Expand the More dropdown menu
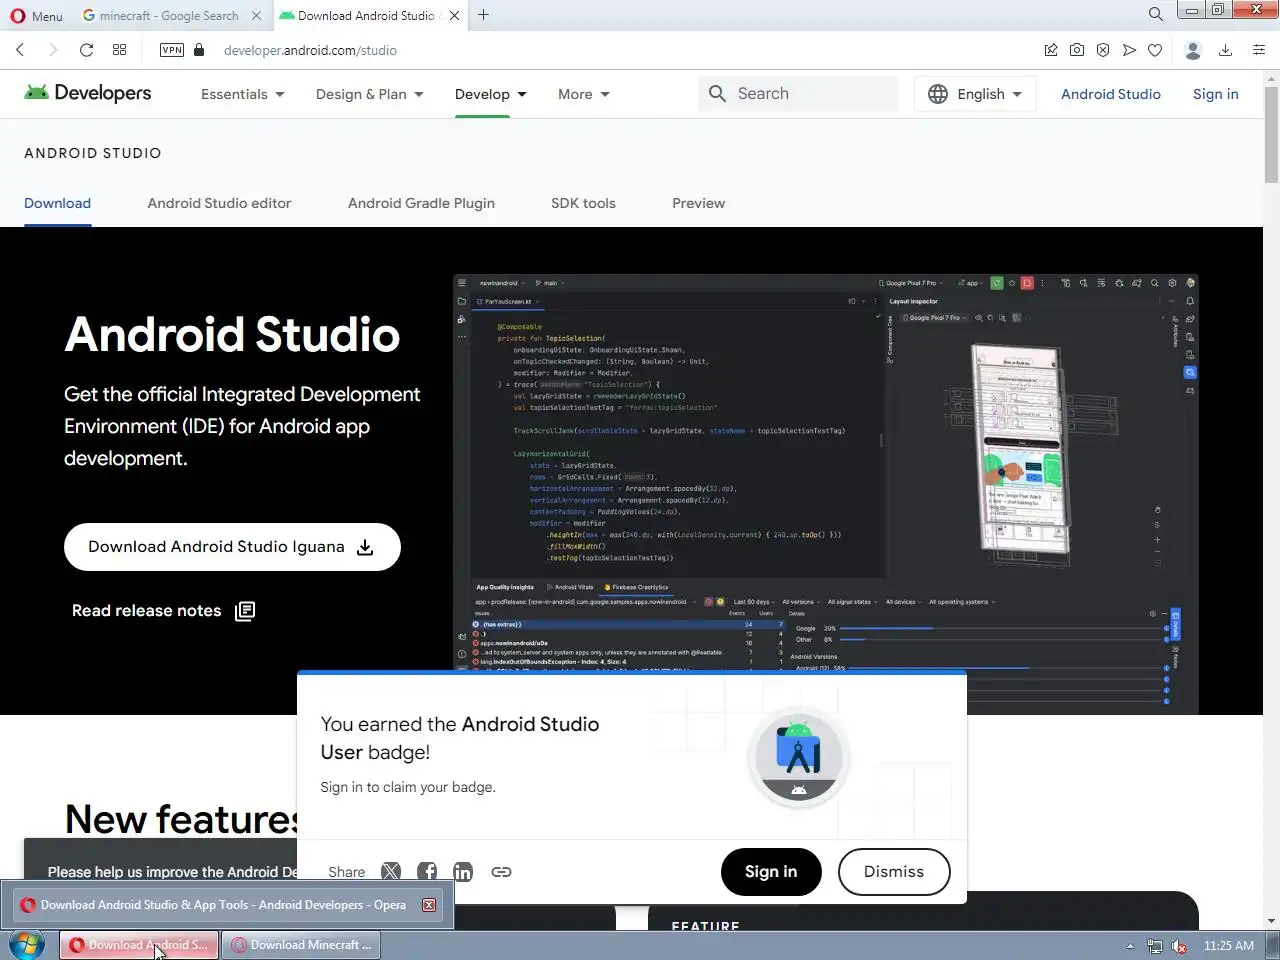1280x960 pixels. tap(584, 94)
